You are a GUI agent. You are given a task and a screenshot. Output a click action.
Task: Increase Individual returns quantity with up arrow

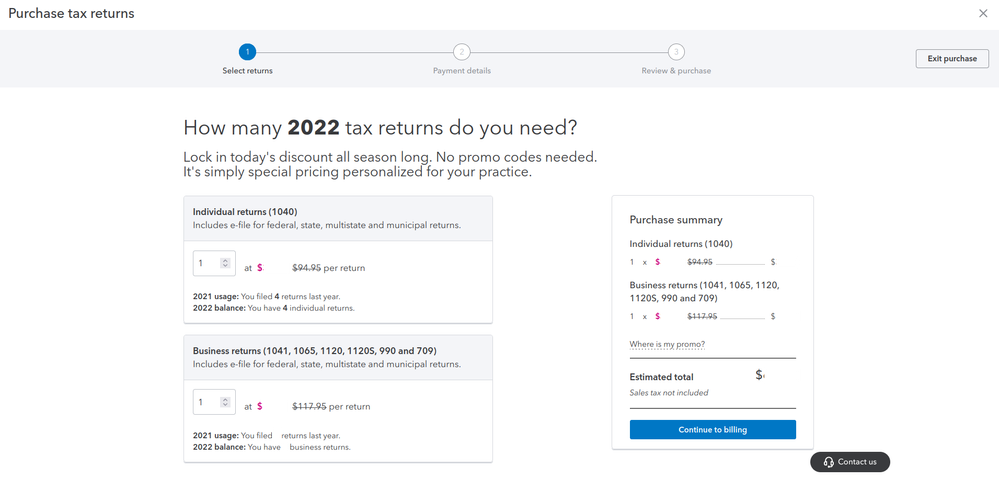[x=225, y=260]
